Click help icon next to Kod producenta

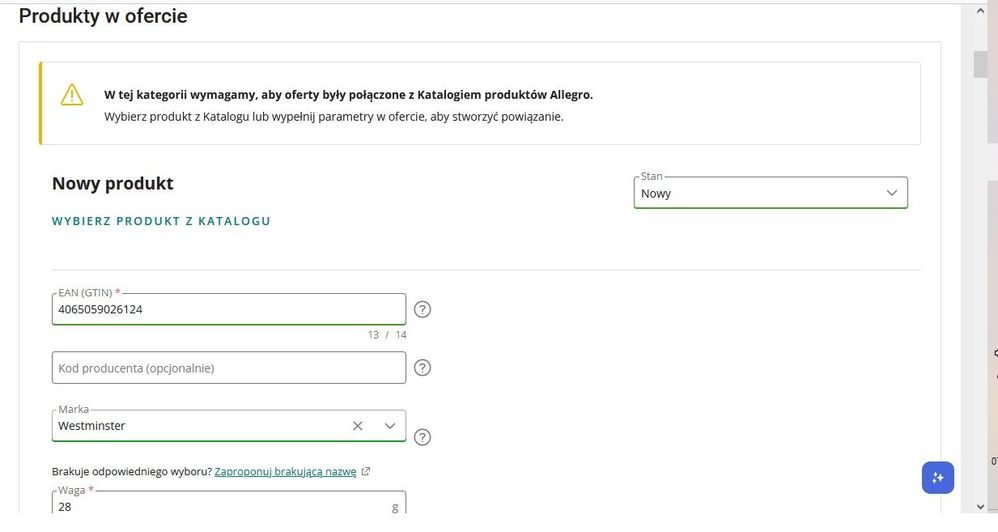pyautogui.click(x=422, y=368)
